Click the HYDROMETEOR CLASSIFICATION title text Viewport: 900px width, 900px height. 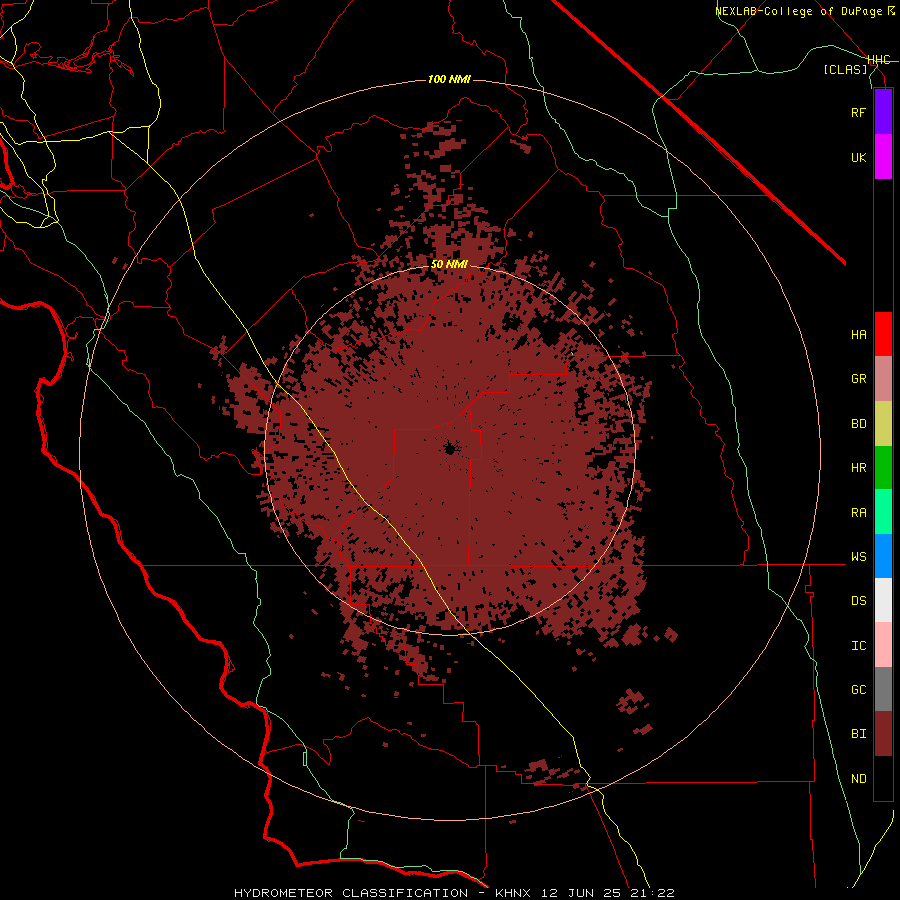pyautogui.click(x=351, y=893)
